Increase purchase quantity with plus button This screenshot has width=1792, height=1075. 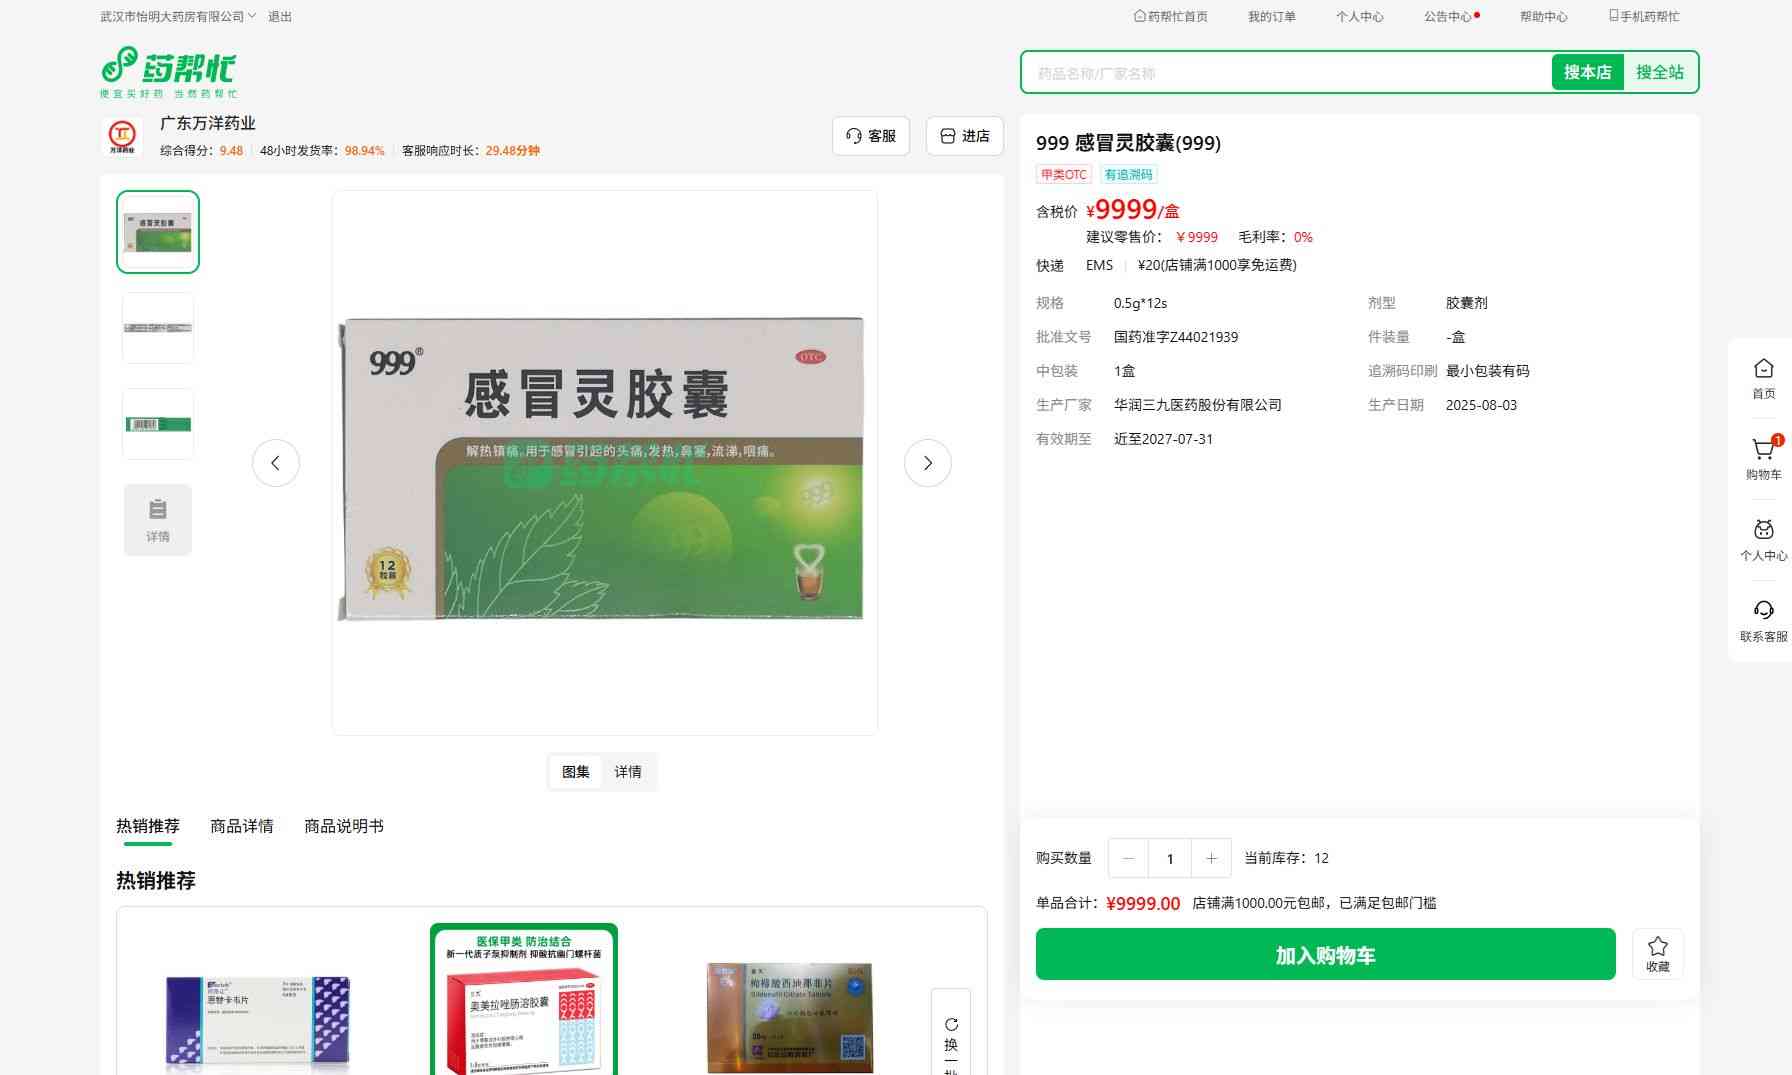click(x=1211, y=858)
